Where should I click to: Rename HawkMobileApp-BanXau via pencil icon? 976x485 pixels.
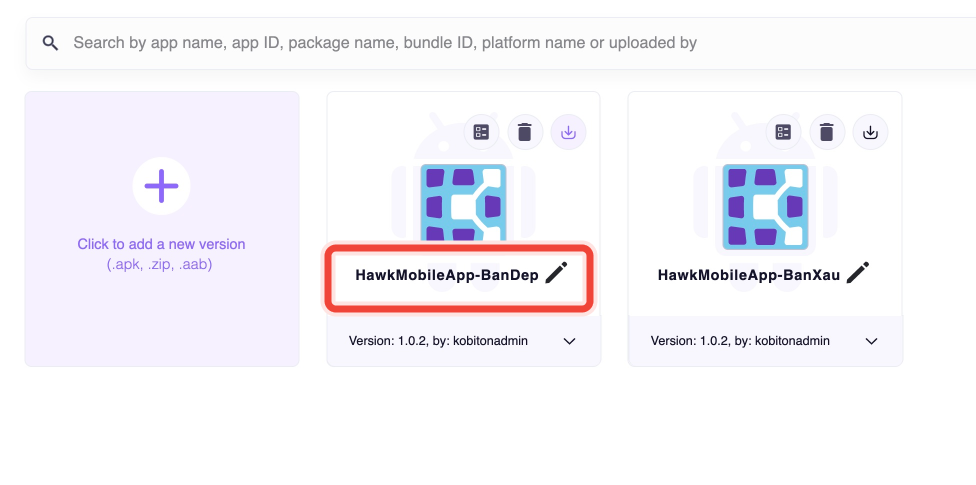point(858,273)
